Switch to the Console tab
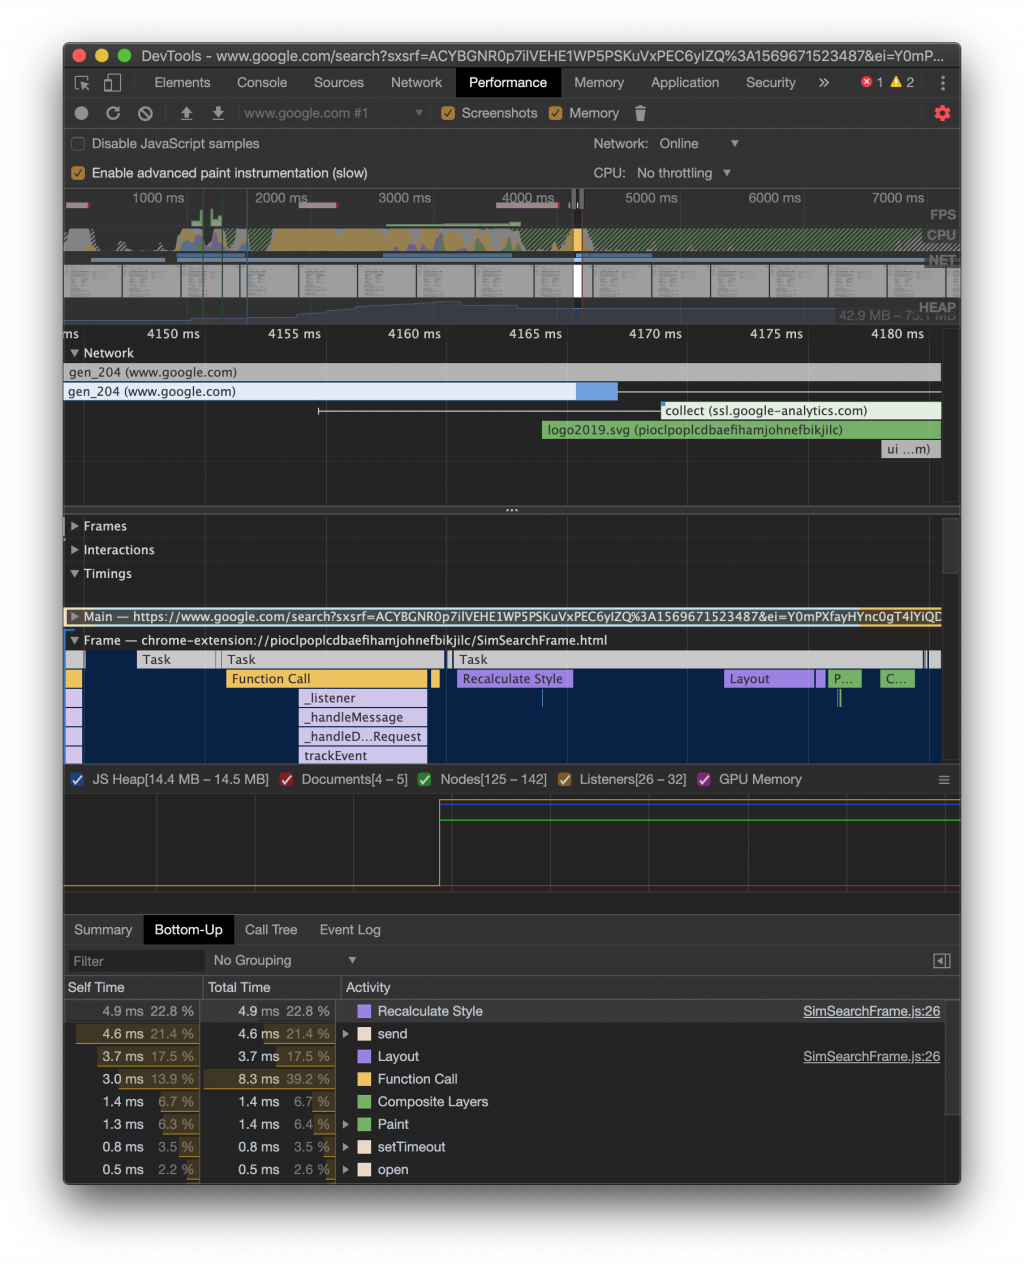Viewport: 1024px width, 1268px height. (x=262, y=83)
